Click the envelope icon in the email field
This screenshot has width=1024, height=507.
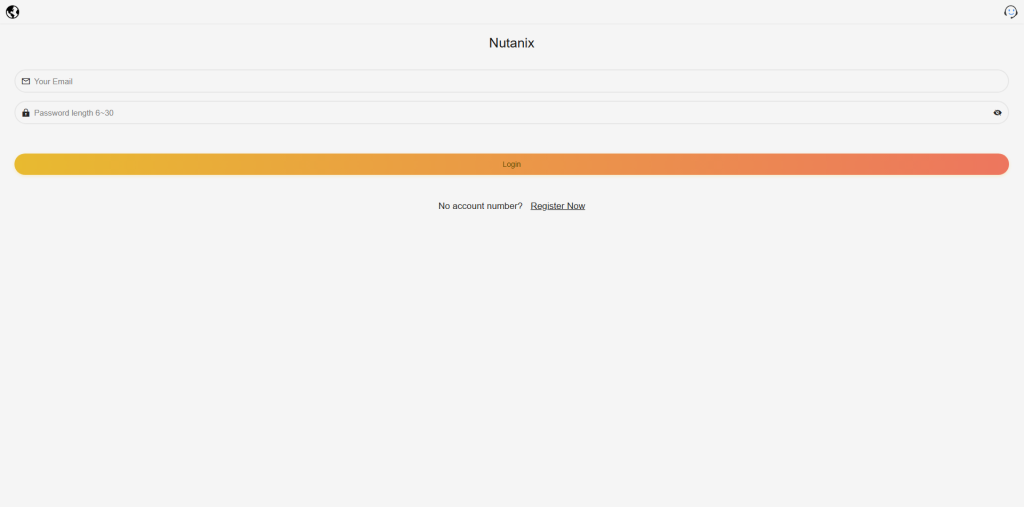[26, 81]
